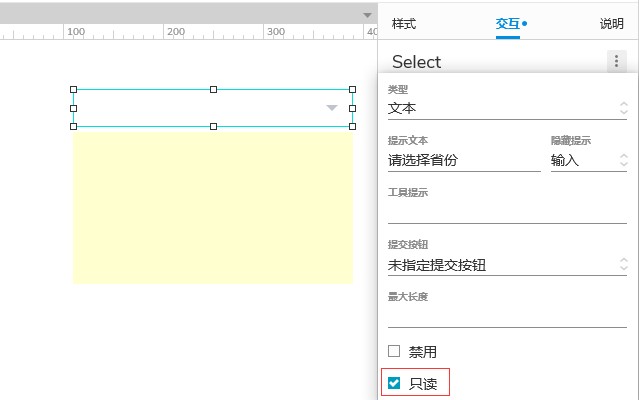Open the 隐藏提示 dropdown showing 输入
Viewport: 639px width, 400px height.
(588, 160)
